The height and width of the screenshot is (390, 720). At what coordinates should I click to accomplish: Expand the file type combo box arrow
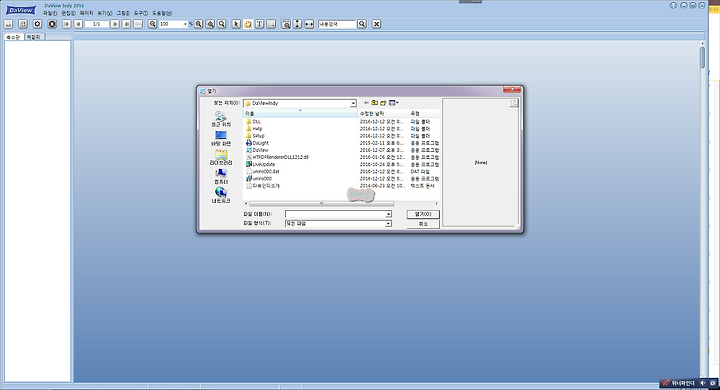click(388, 224)
